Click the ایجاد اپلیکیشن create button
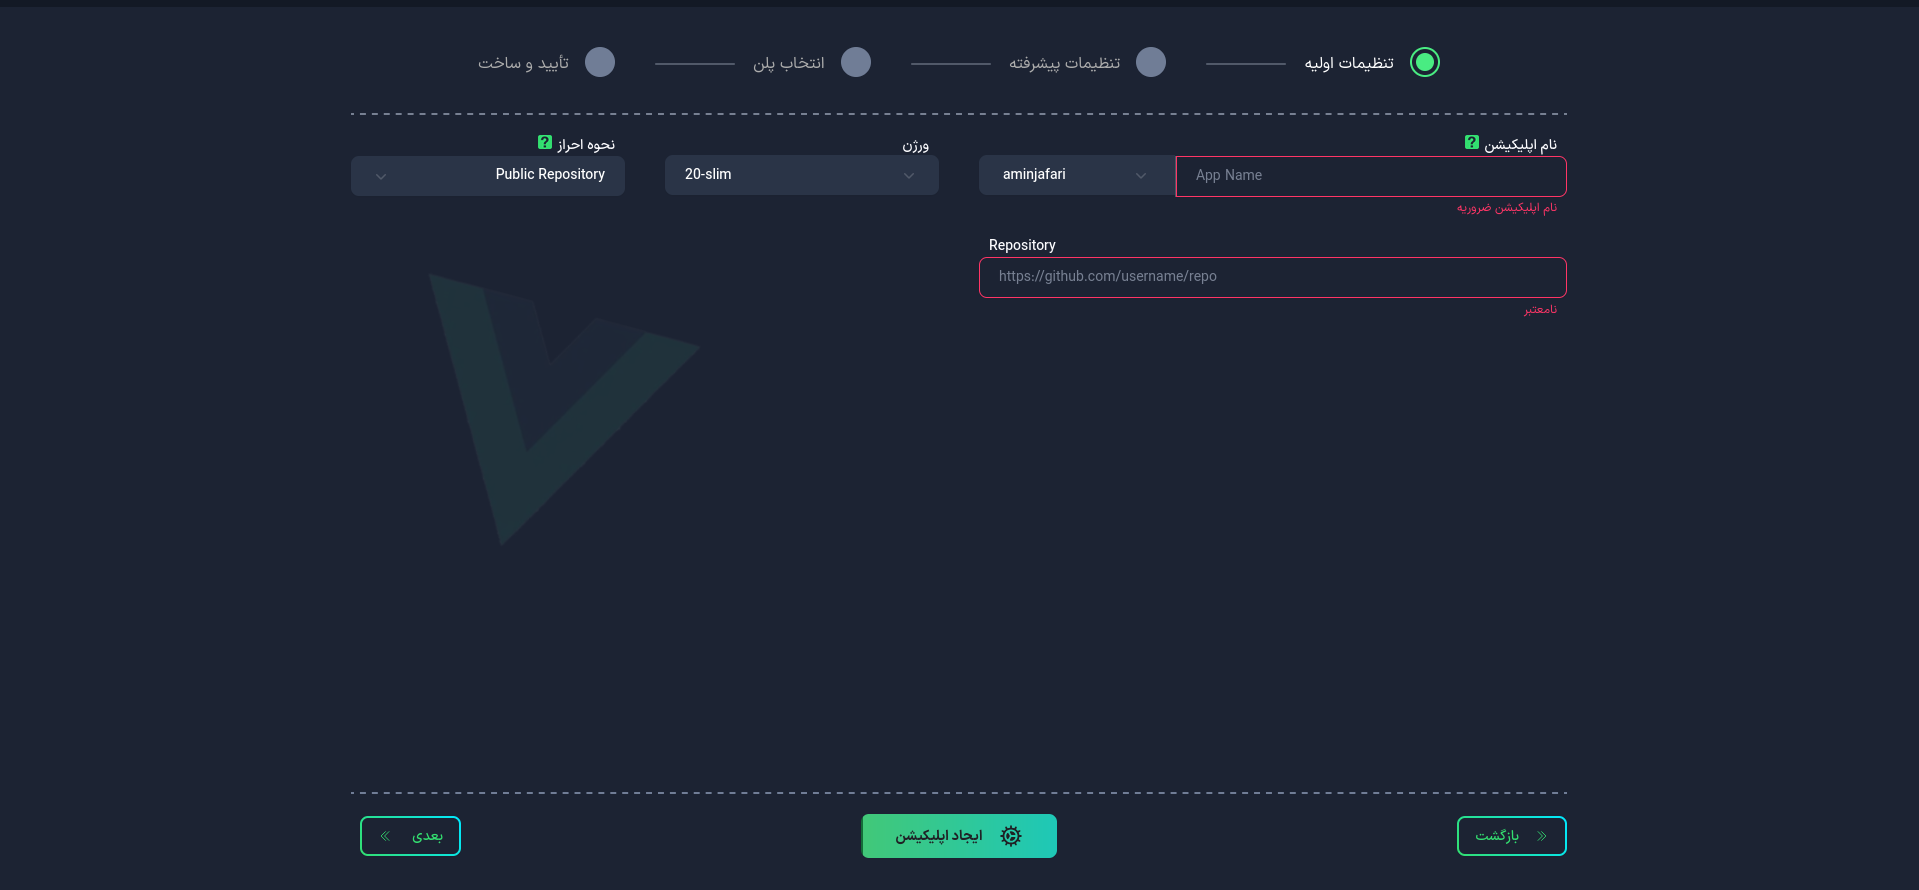Screen dimensions: 1919x890 coord(959,836)
